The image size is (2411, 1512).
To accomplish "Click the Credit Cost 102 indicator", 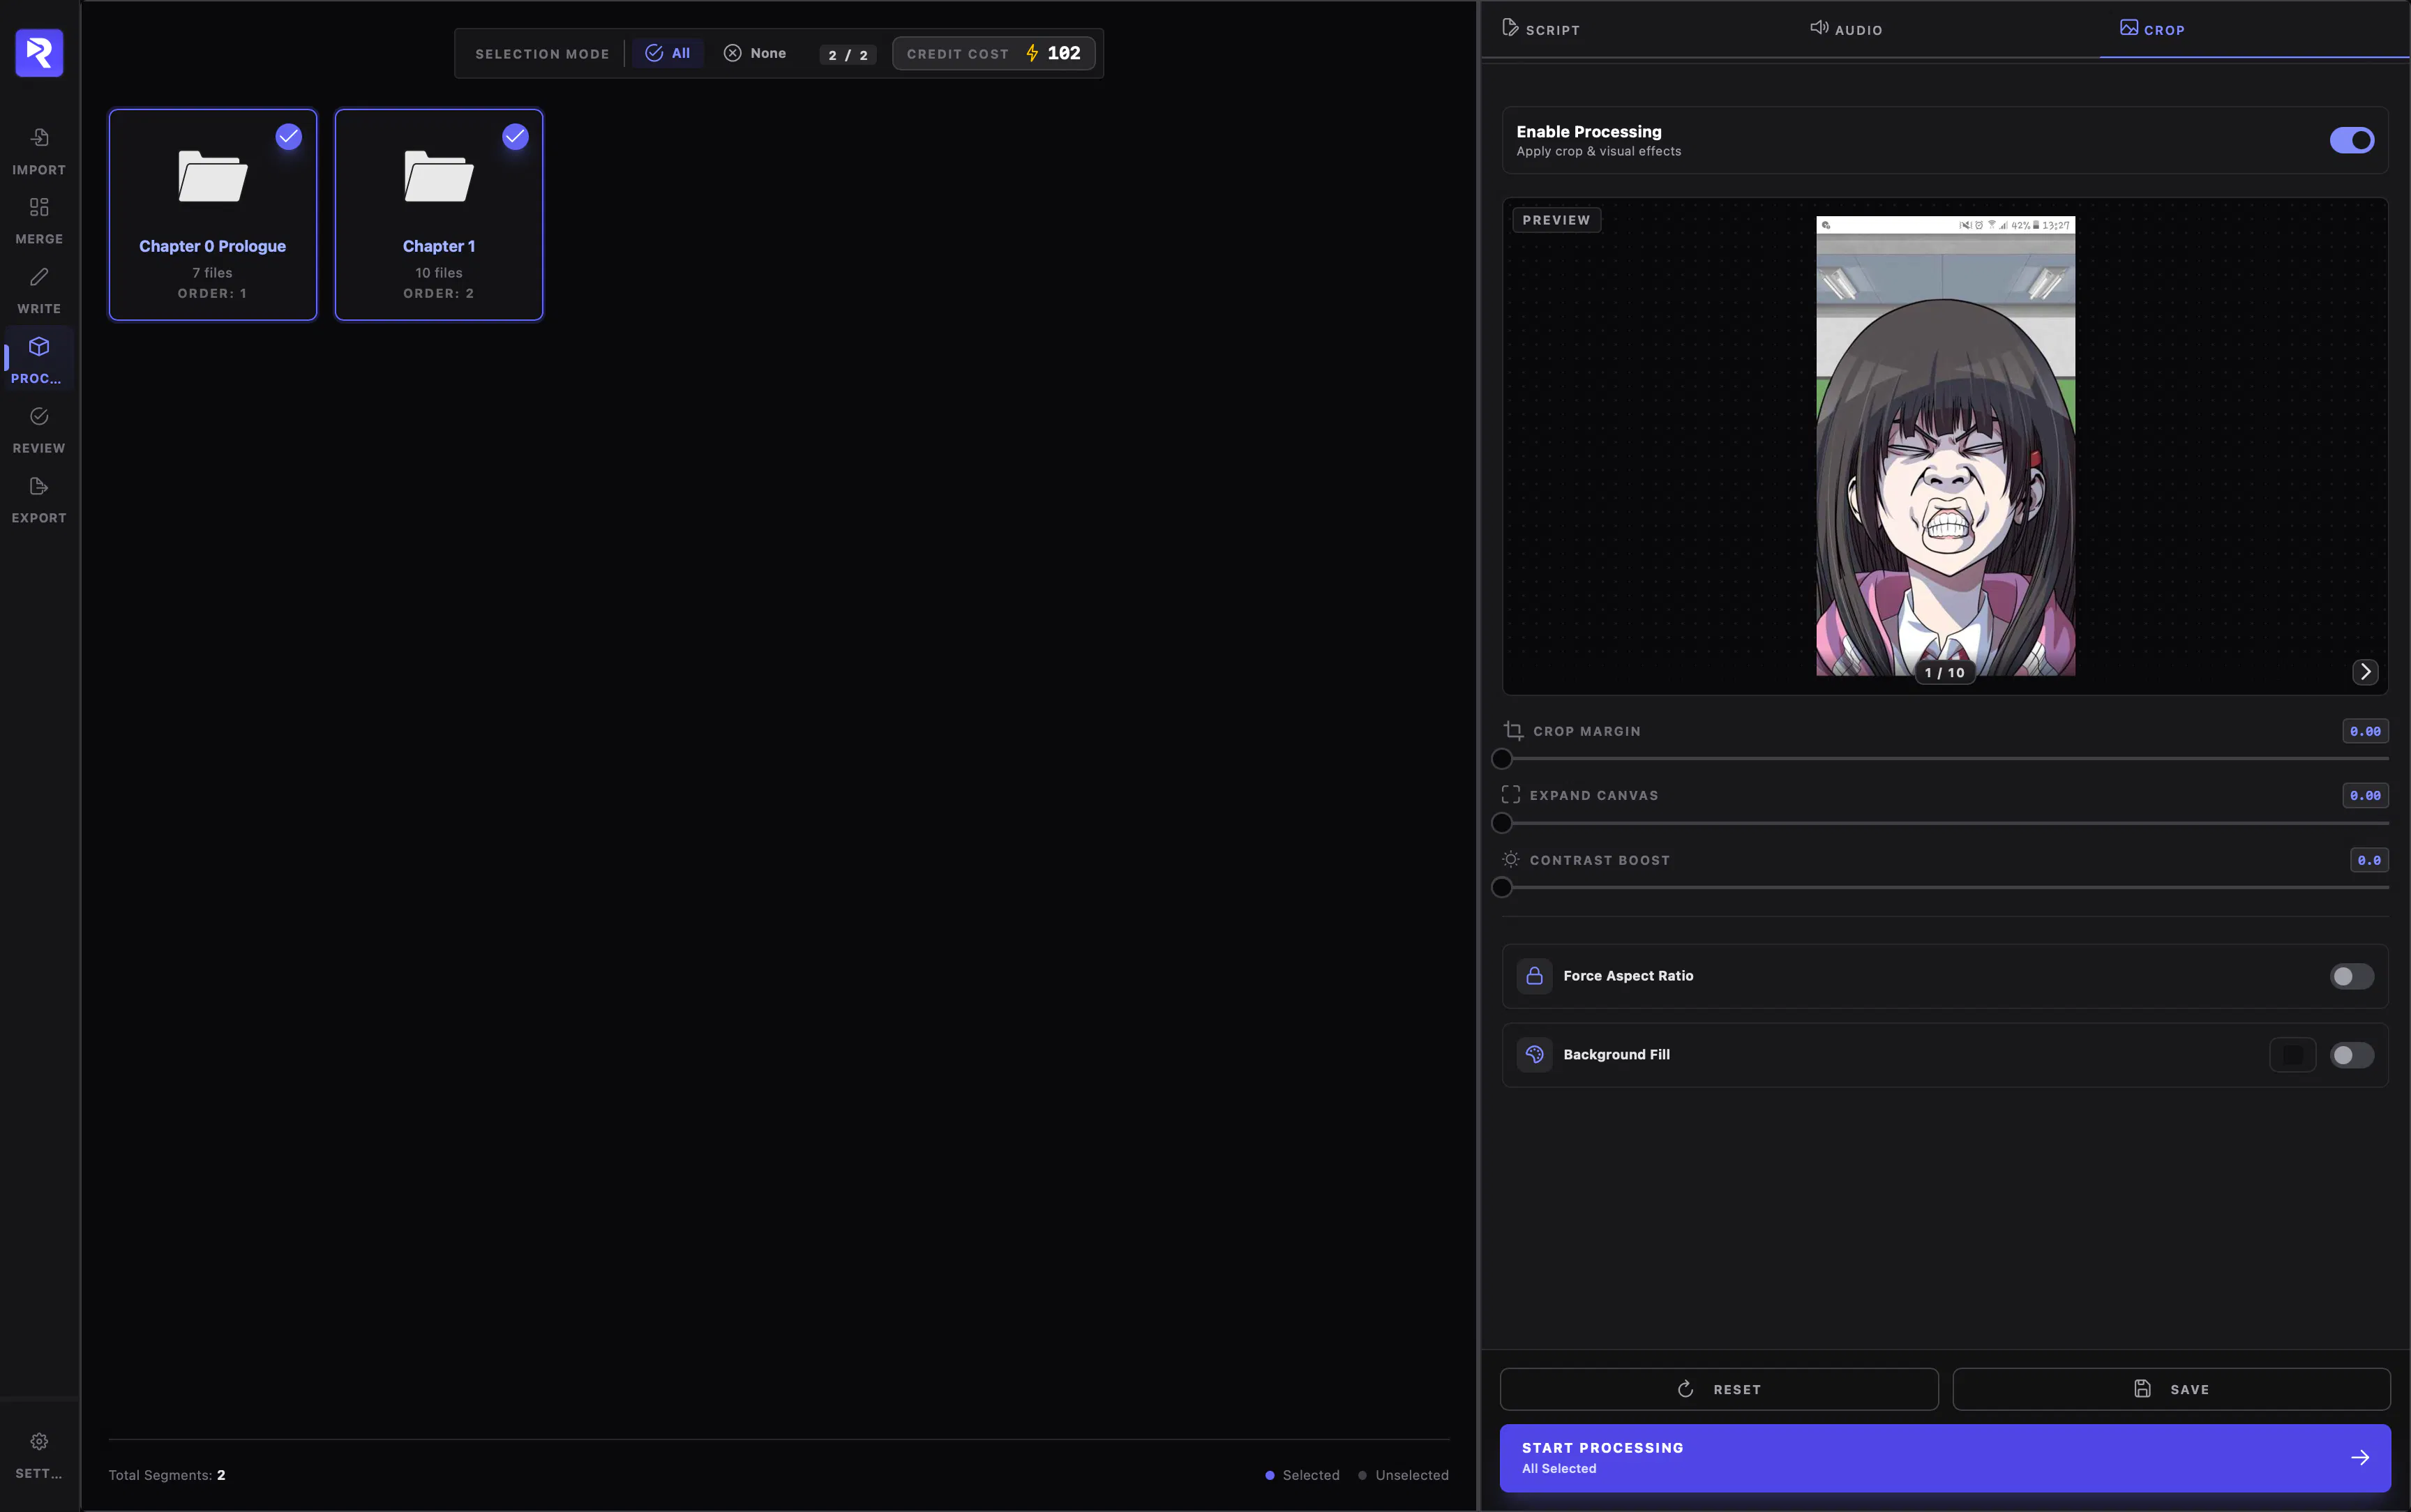I will (993, 53).
